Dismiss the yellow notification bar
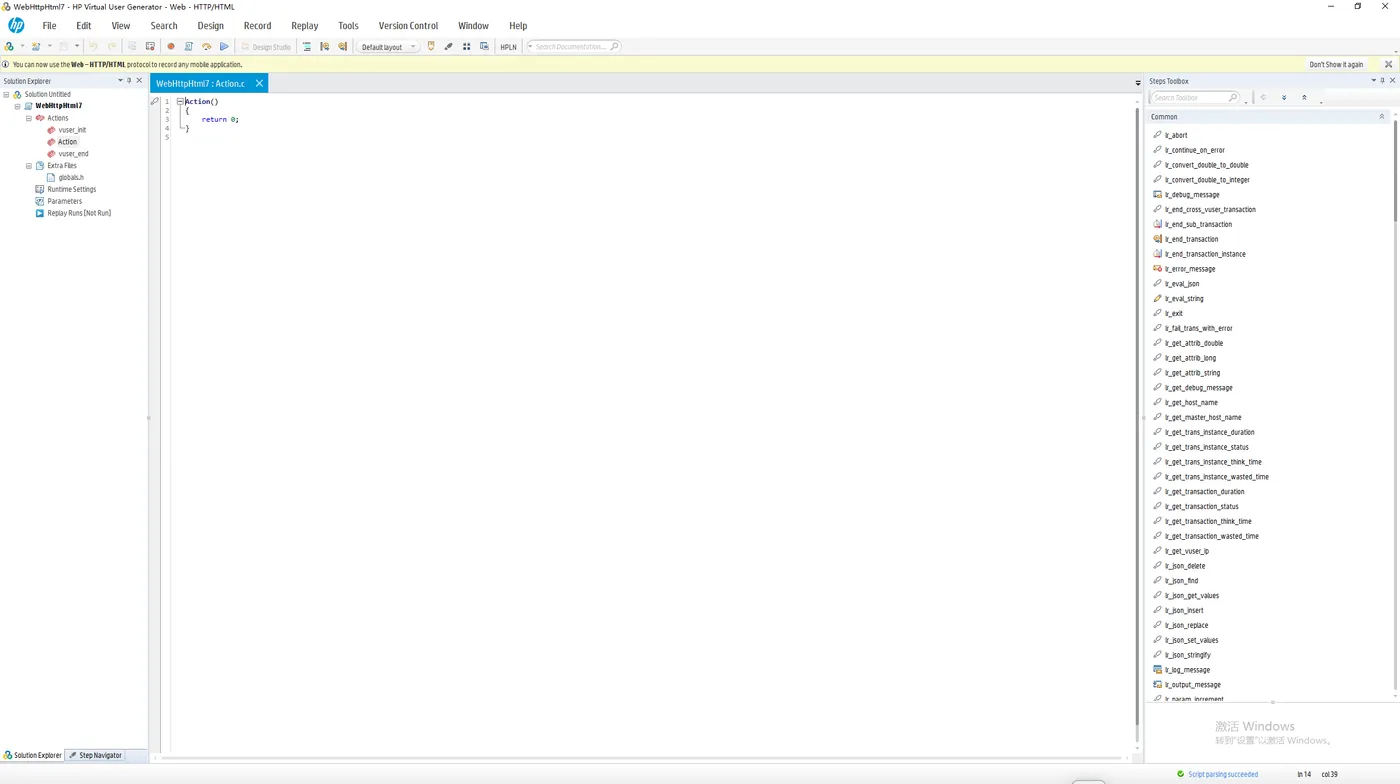The height and width of the screenshot is (784, 1400). [1388, 65]
